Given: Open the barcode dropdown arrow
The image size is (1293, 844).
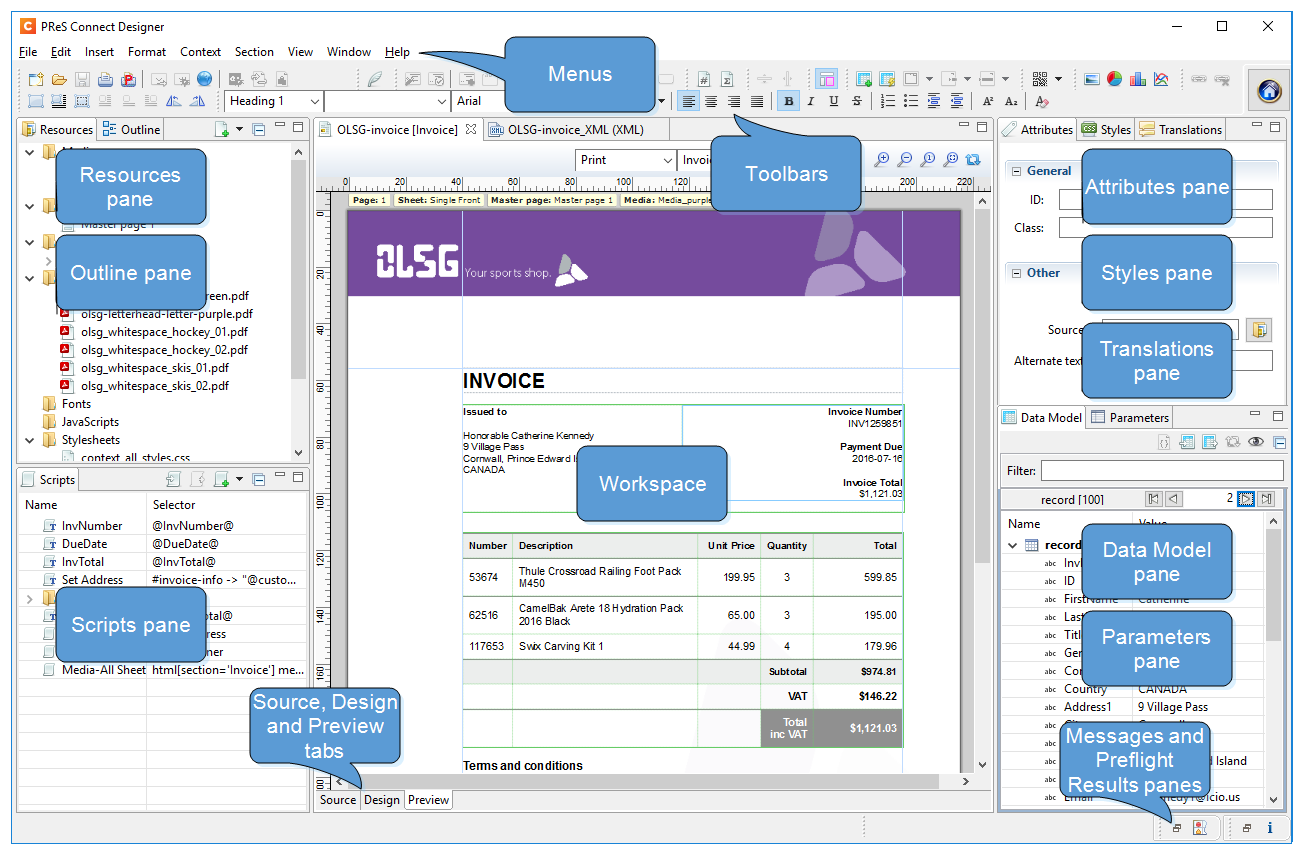Looking at the screenshot, I should click(1058, 79).
